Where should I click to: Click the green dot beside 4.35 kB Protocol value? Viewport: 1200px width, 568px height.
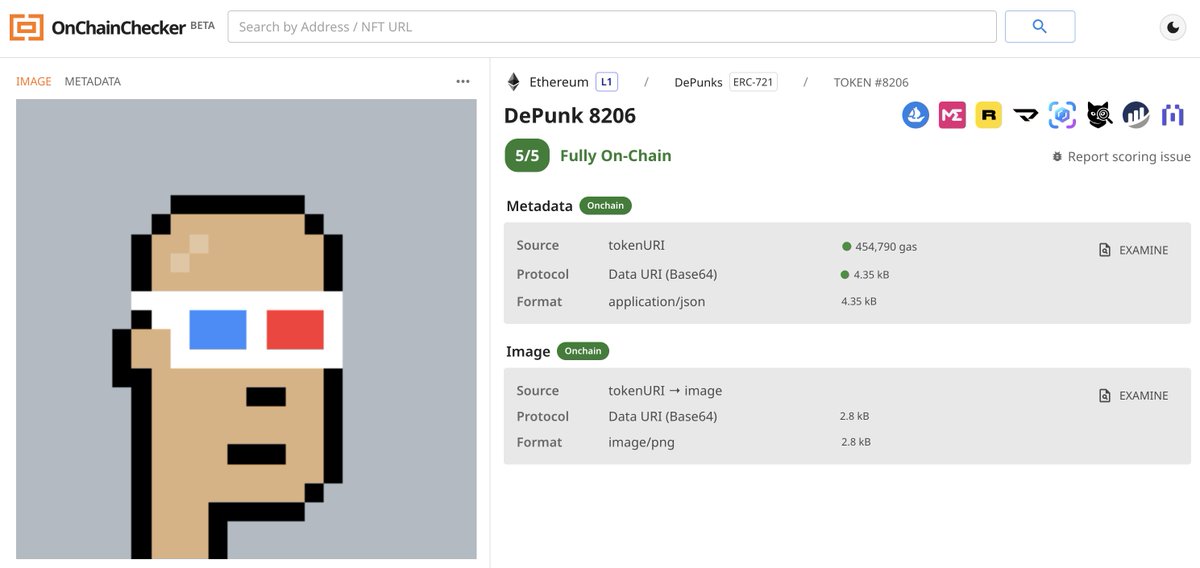pyautogui.click(x=845, y=275)
